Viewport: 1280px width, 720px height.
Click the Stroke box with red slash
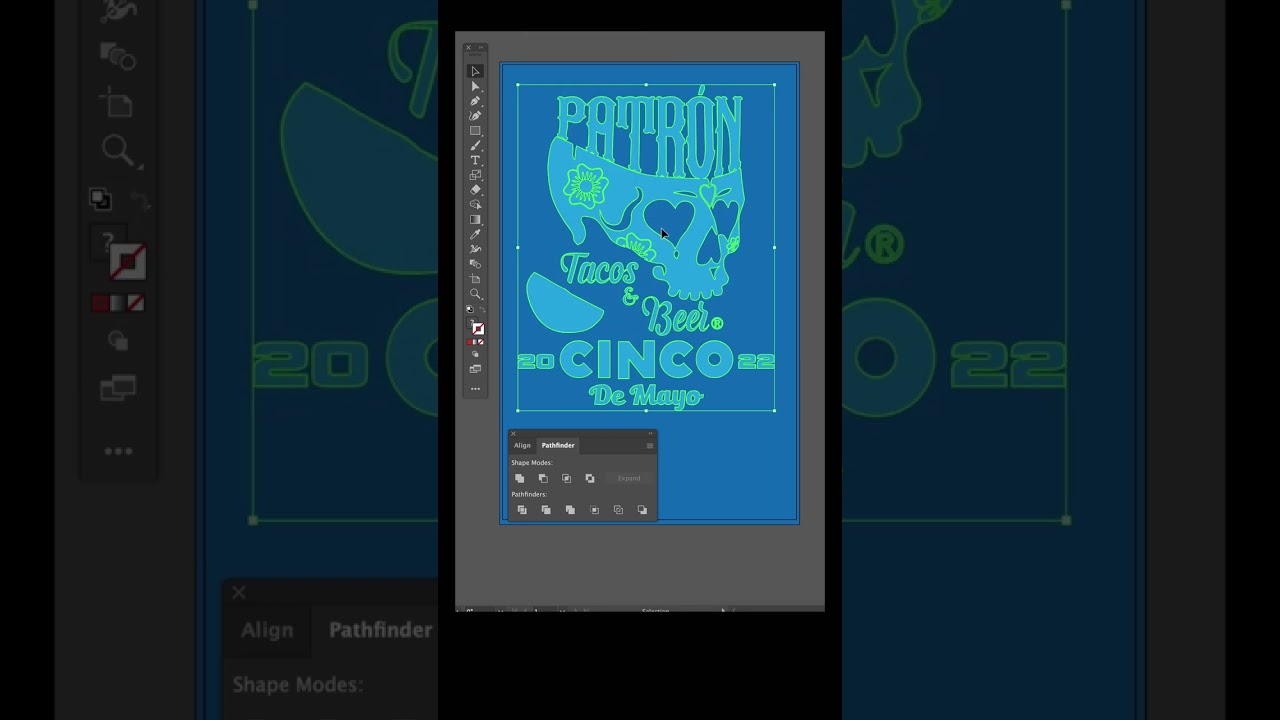(478, 329)
